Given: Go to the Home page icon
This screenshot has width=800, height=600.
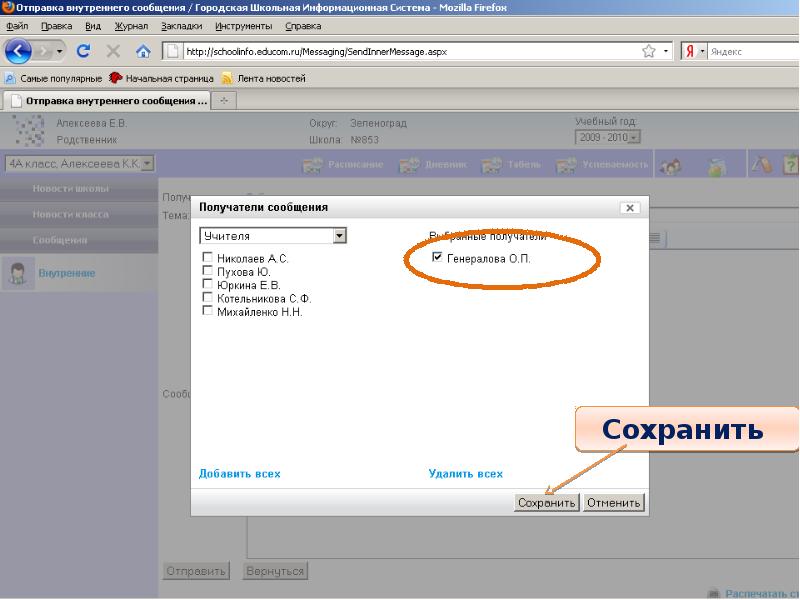Looking at the screenshot, I should point(143,51).
